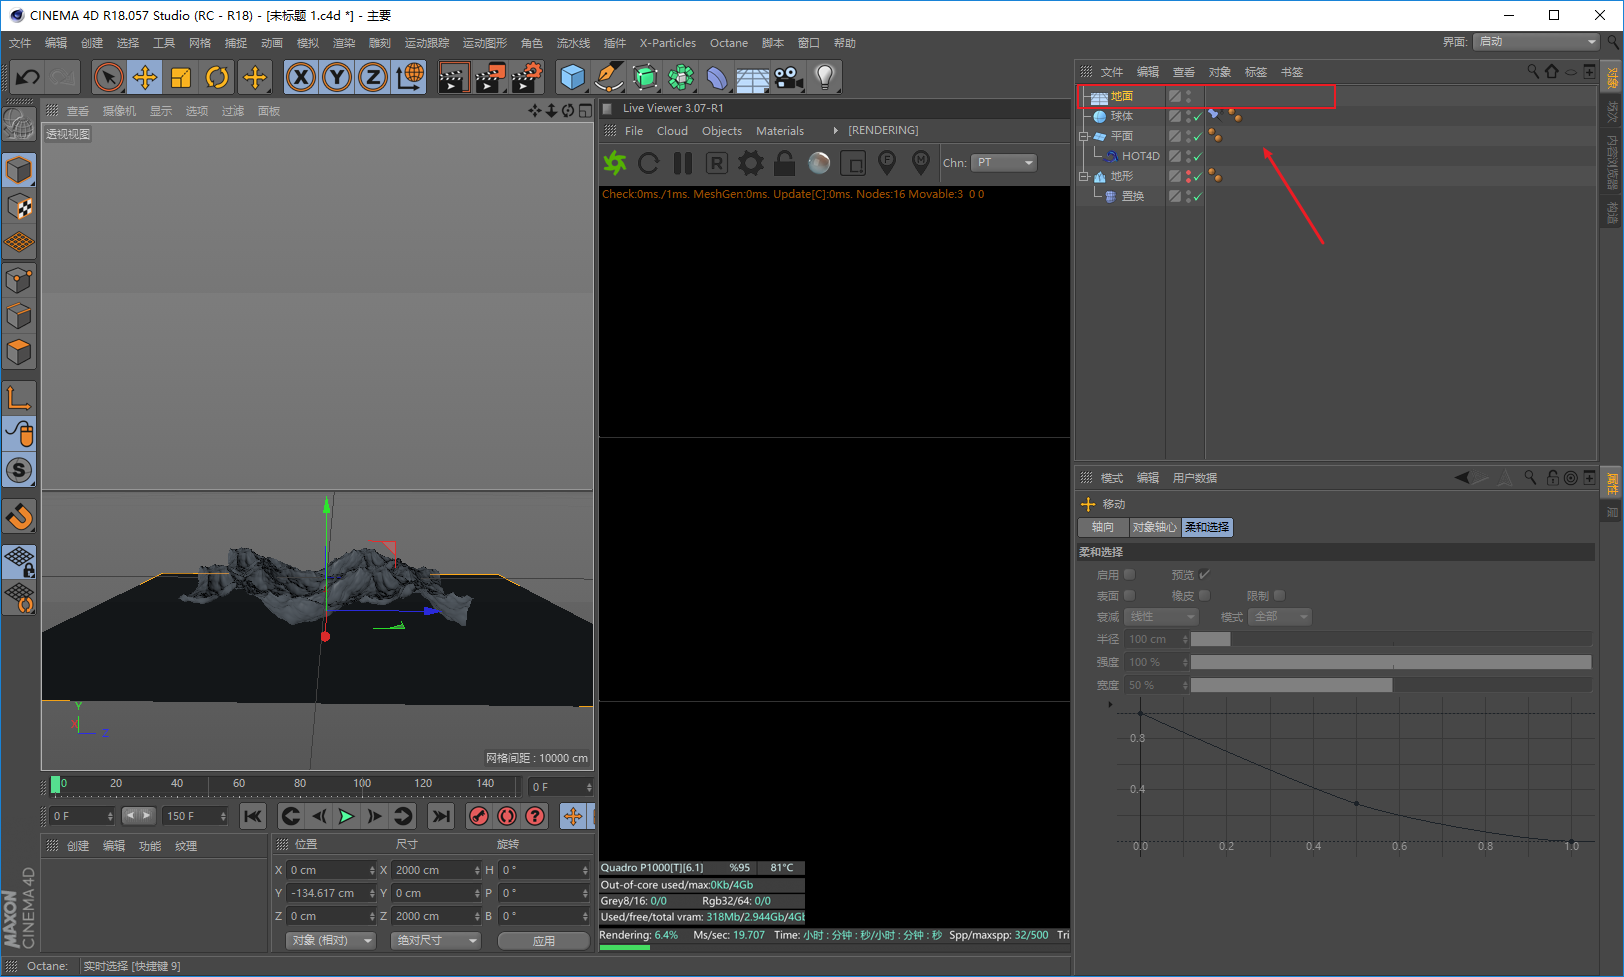The height and width of the screenshot is (977, 1624).
Task: Click frame 60 on the timeline
Action: click(239, 784)
